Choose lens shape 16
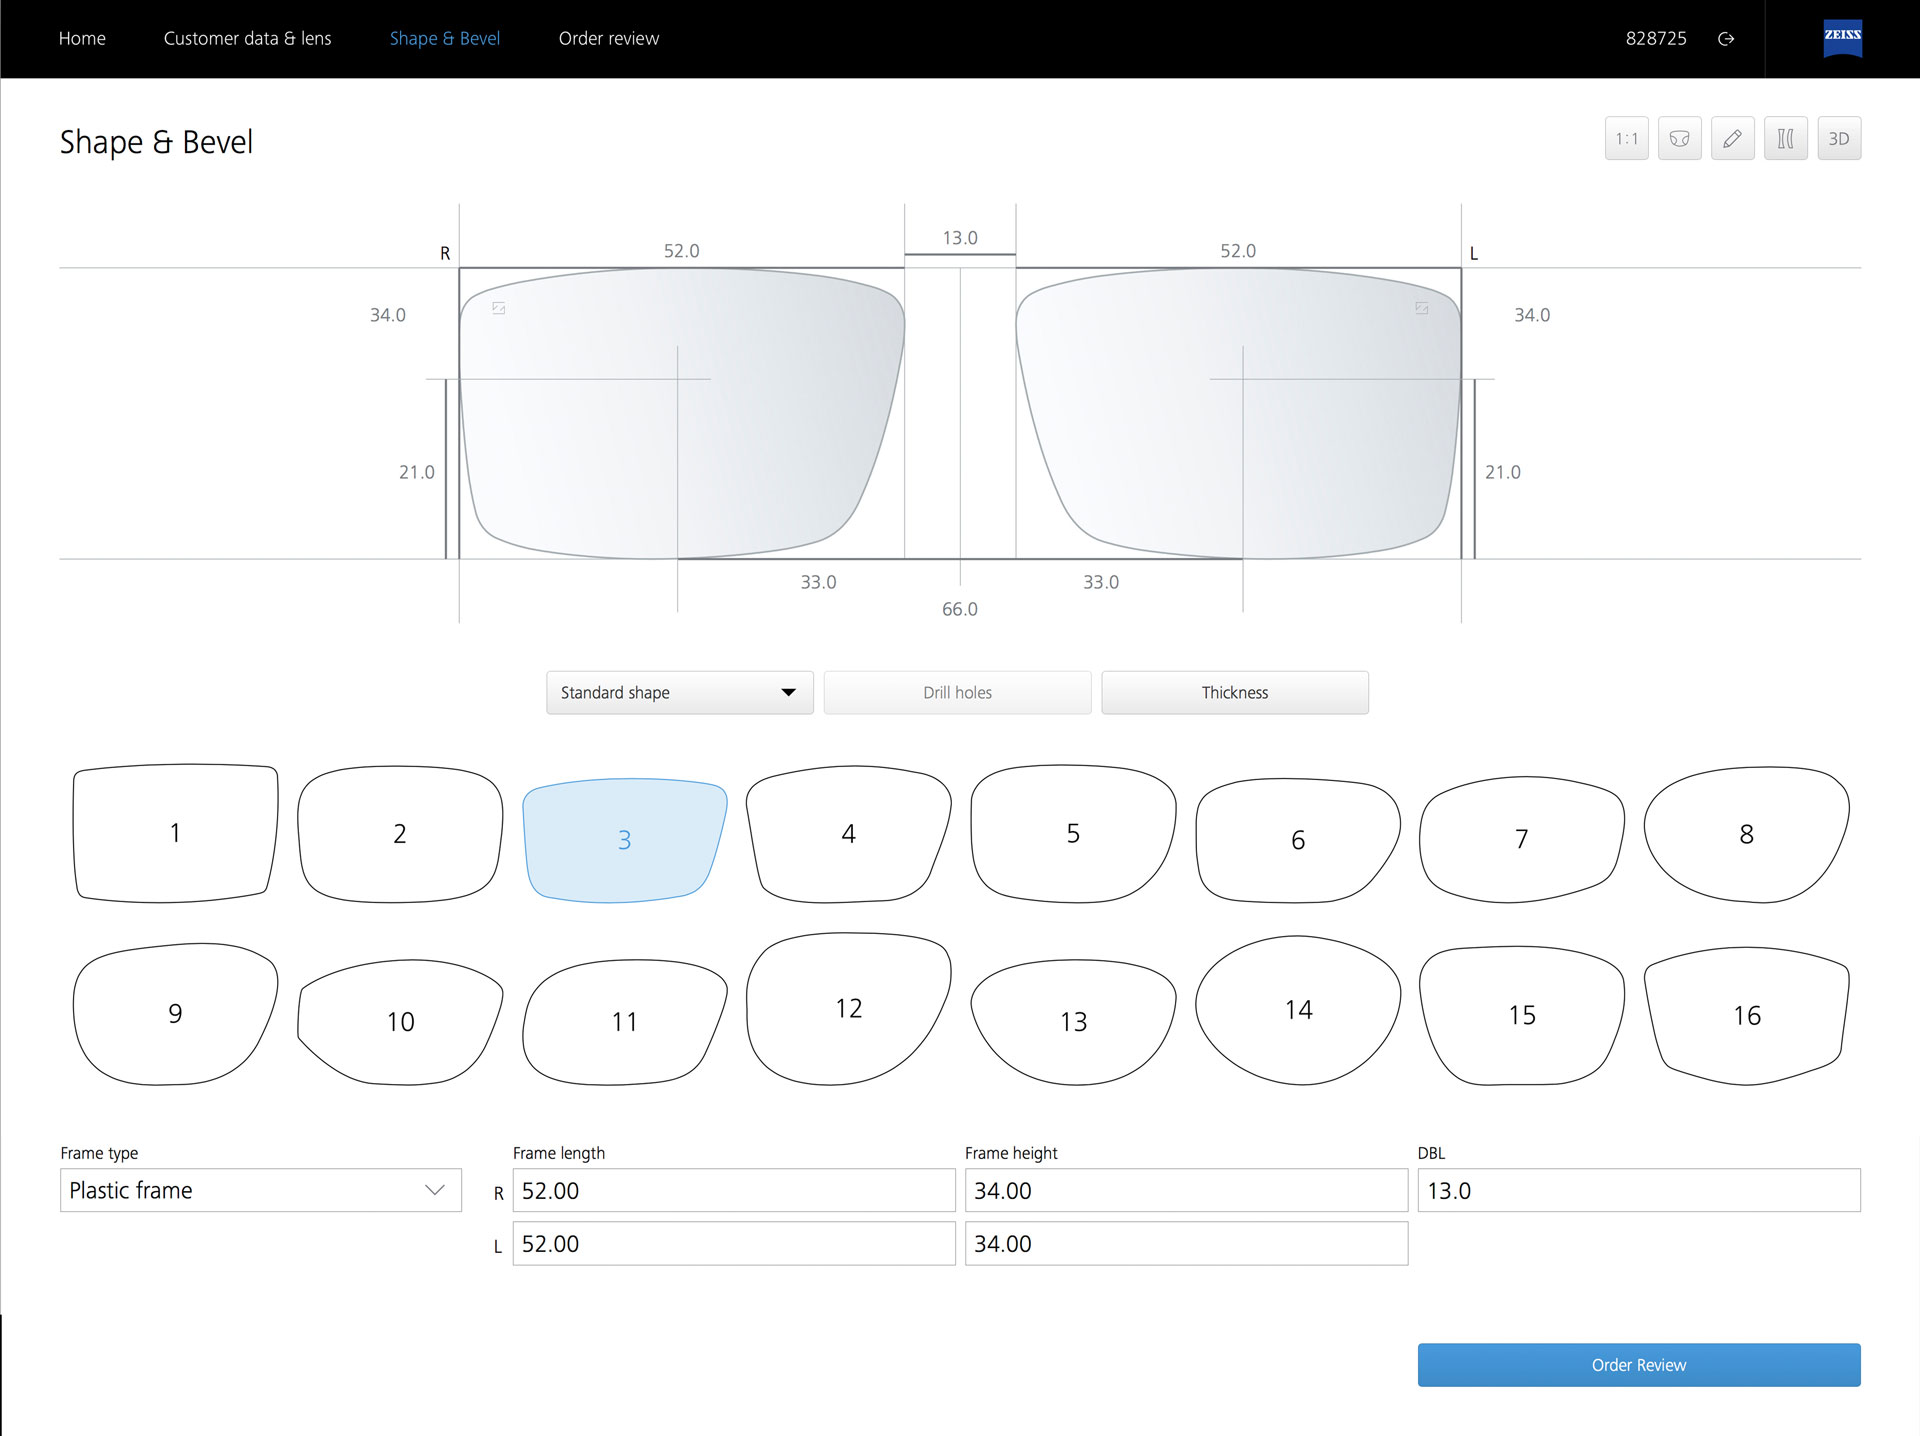1920x1436 pixels. [1746, 1016]
